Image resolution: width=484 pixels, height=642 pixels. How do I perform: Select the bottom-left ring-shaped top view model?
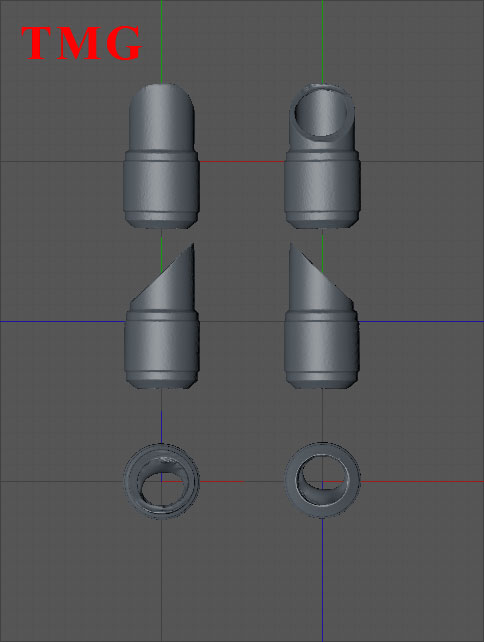pyautogui.click(x=161, y=481)
